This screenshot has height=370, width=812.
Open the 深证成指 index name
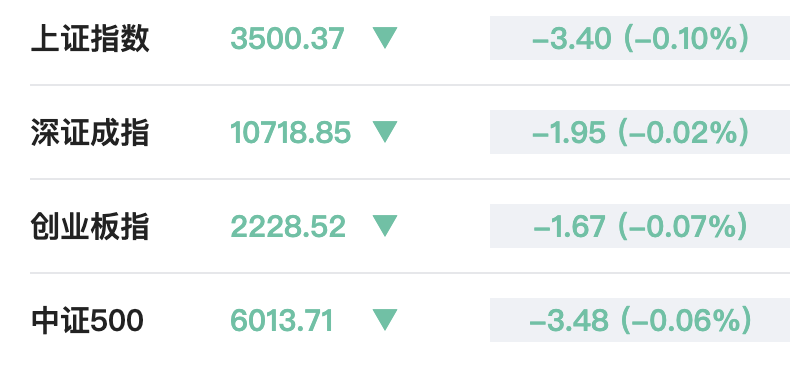[90, 132]
